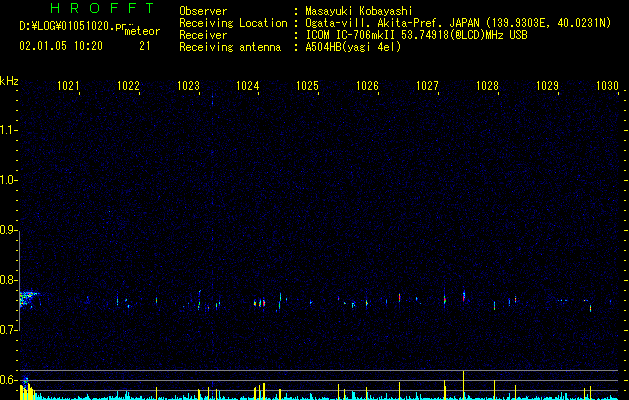Click the kHz axis unit label

pyautogui.click(x=9, y=81)
